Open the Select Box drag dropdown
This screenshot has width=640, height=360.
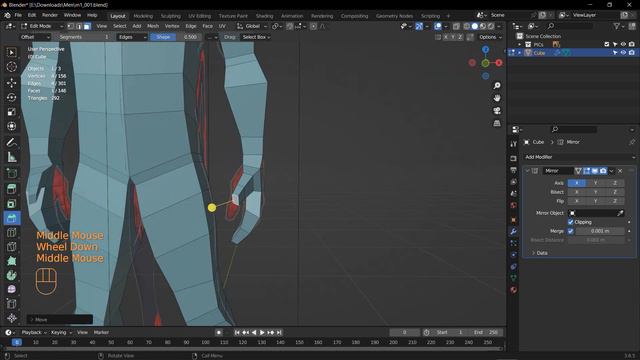pos(256,37)
